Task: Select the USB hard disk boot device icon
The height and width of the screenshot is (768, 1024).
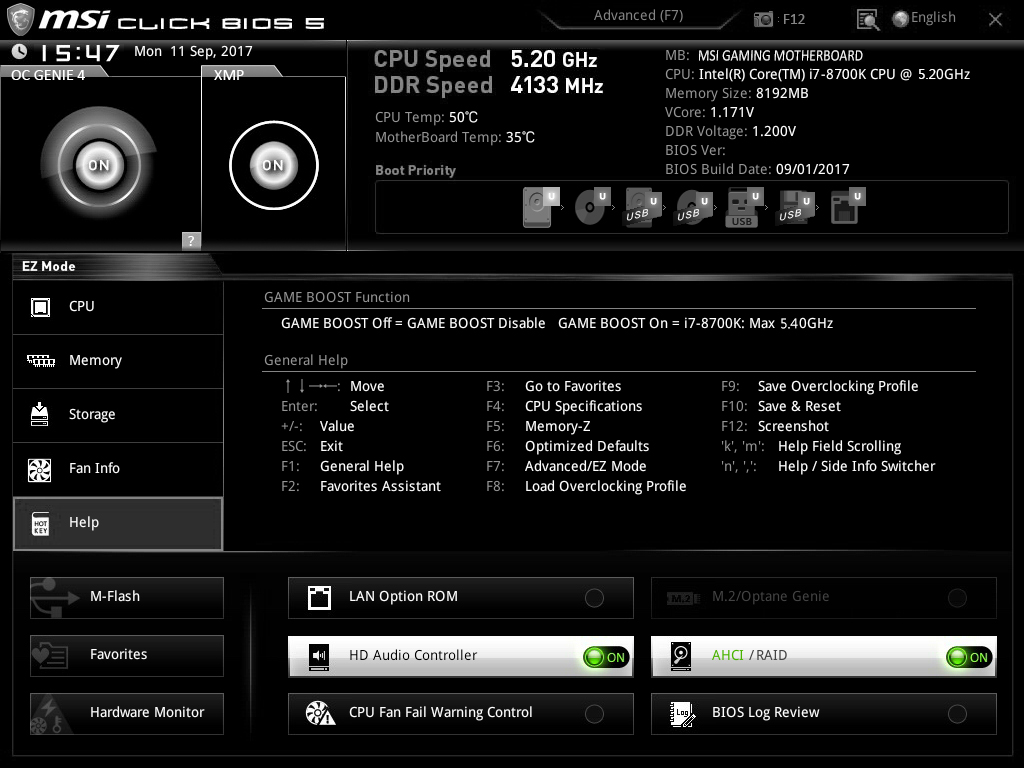Action: pyautogui.click(x=643, y=206)
